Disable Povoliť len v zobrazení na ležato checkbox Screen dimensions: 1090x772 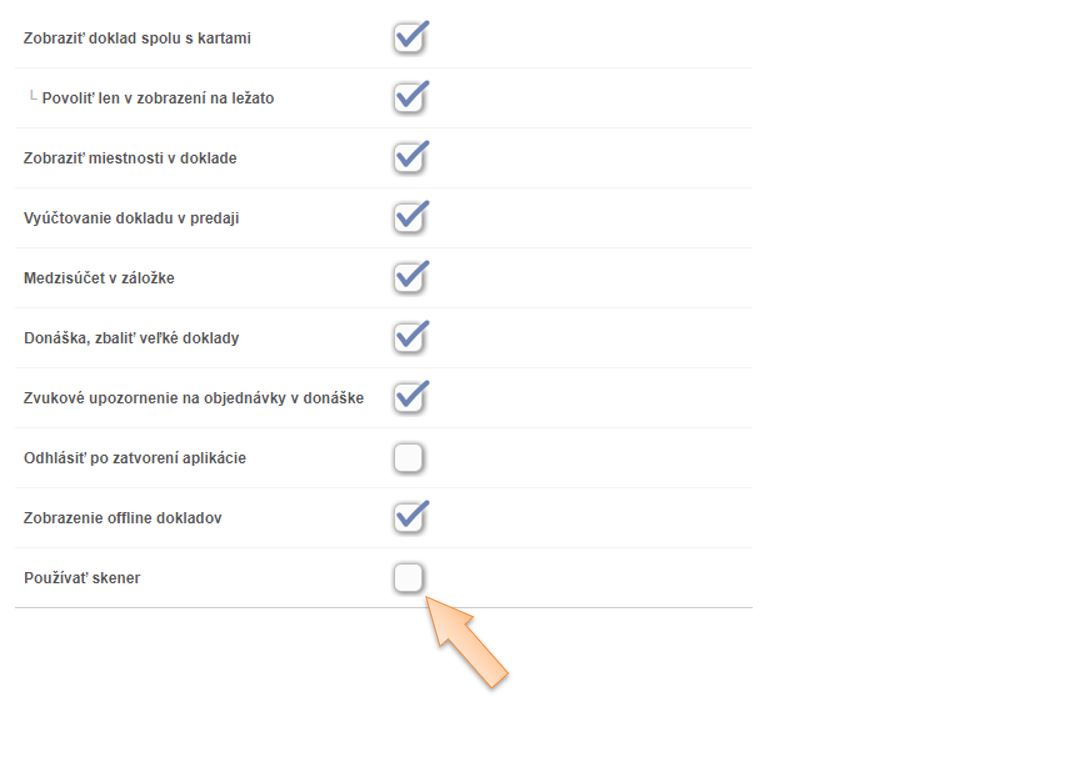click(409, 99)
